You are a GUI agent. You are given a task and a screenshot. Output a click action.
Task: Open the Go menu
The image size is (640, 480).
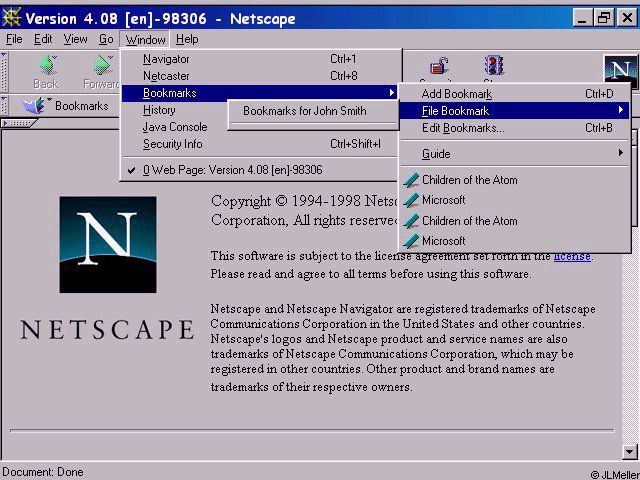106,39
